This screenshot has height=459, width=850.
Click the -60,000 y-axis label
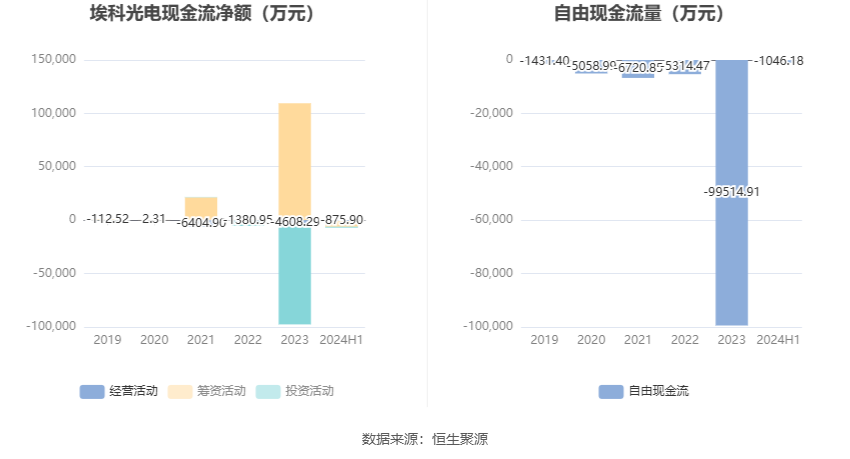coord(491,219)
